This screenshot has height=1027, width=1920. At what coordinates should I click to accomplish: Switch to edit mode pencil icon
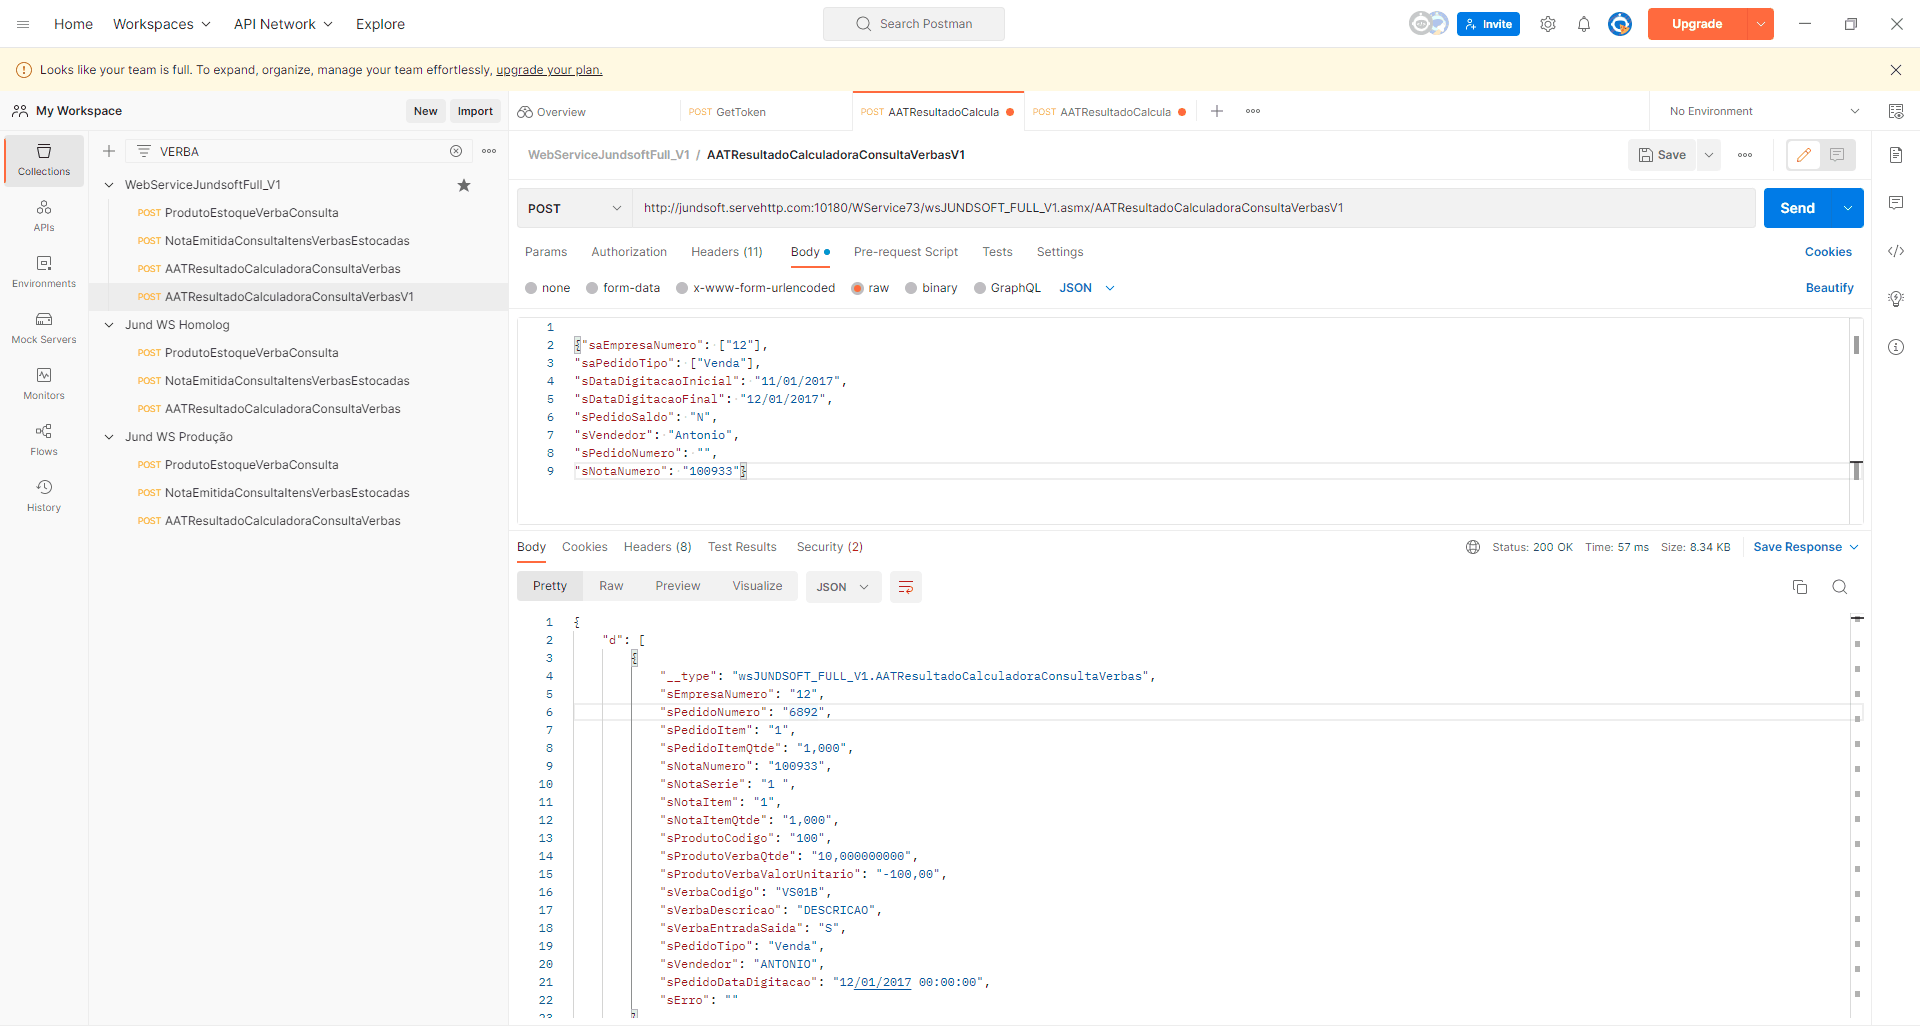(1804, 155)
